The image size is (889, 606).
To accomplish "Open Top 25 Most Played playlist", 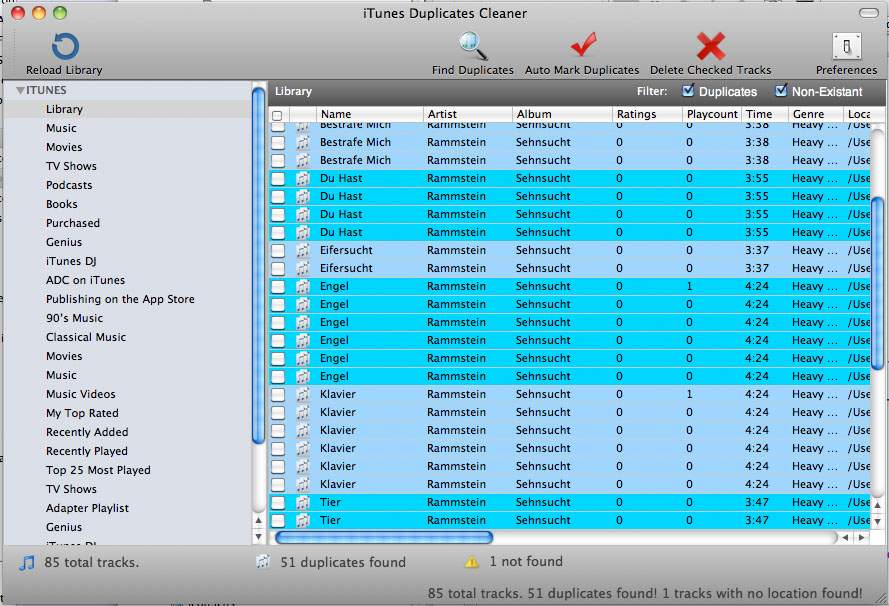I will [98, 470].
